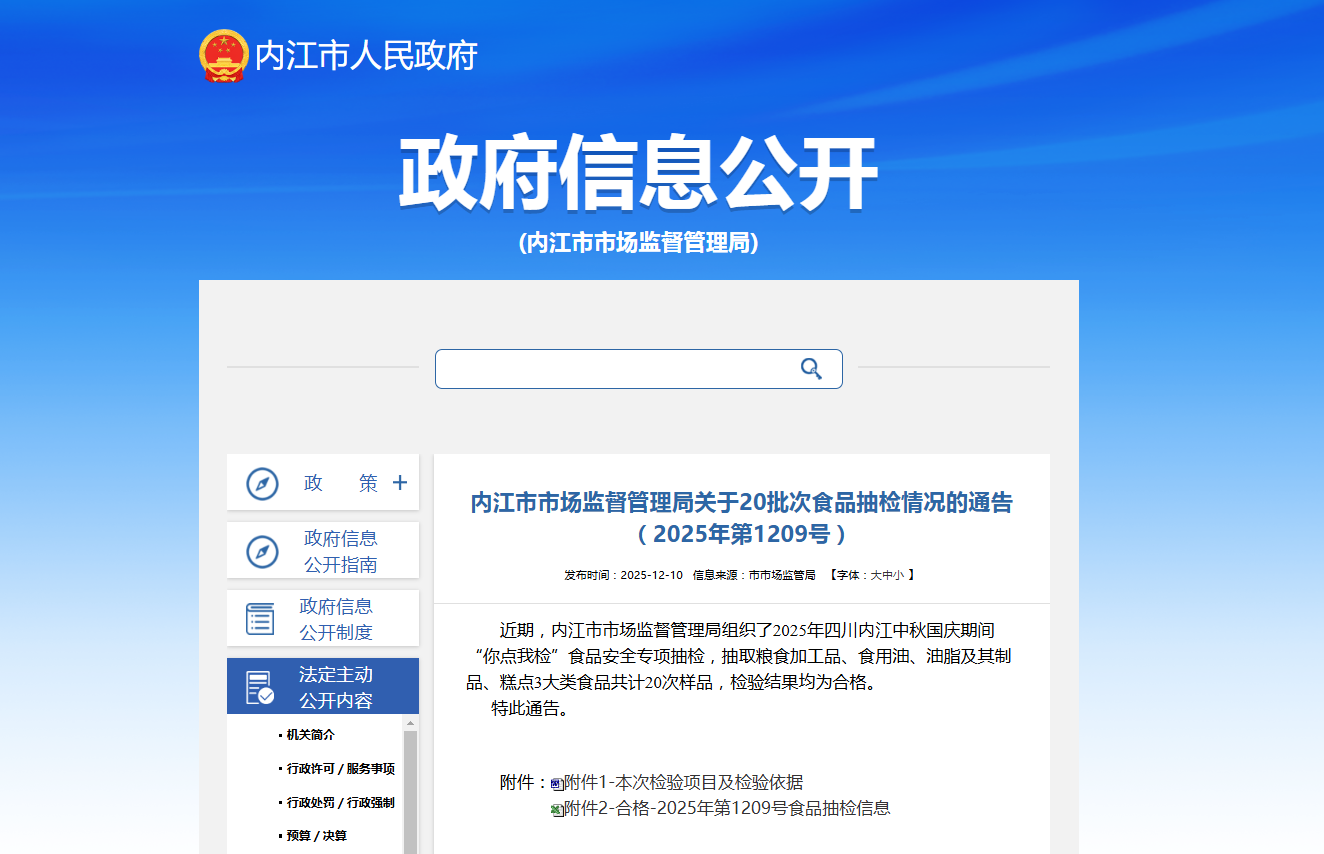
Task: Click the Excel file icon before 附件2
Action: pos(557,809)
